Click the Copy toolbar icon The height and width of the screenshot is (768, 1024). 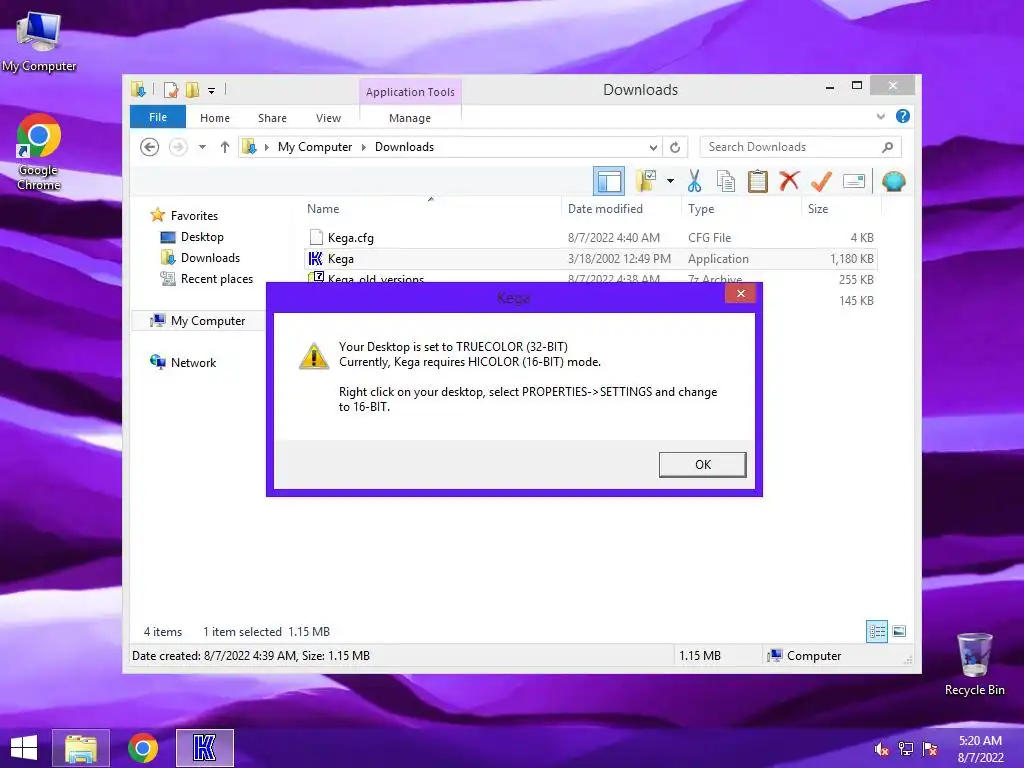coord(726,181)
